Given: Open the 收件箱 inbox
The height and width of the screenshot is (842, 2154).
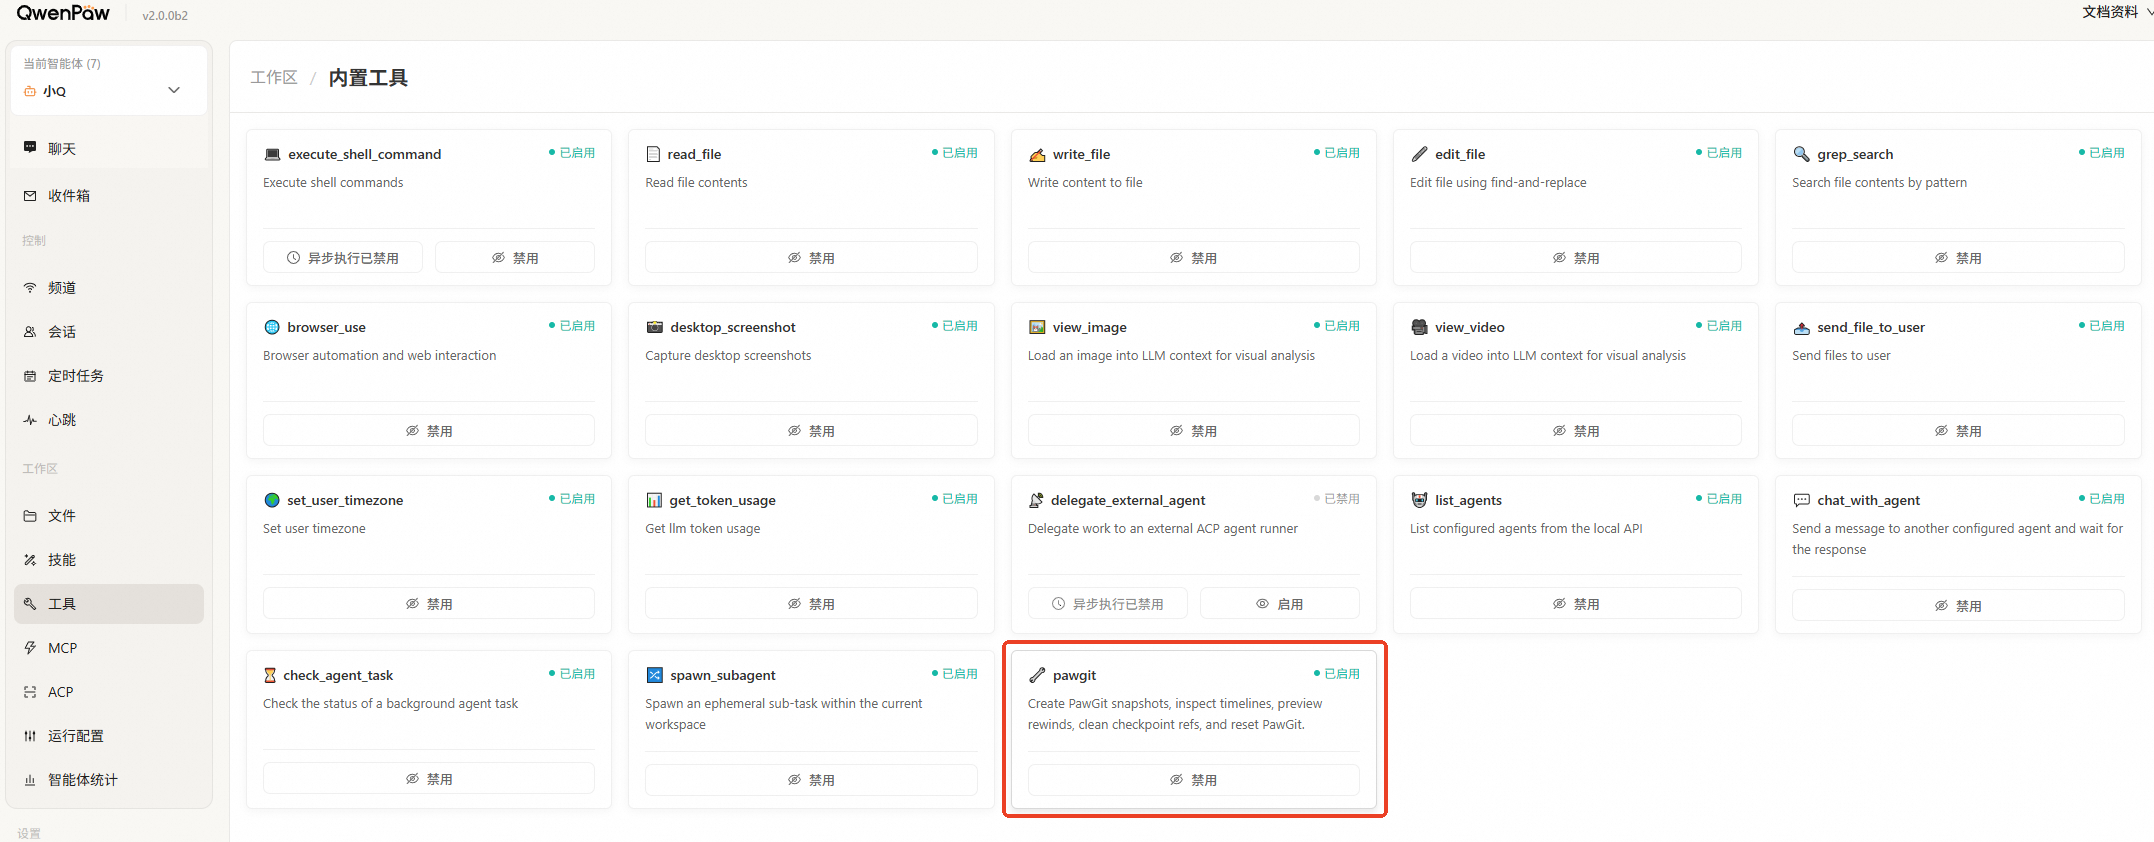Looking at the screenshot, I should tap(109, 195).
